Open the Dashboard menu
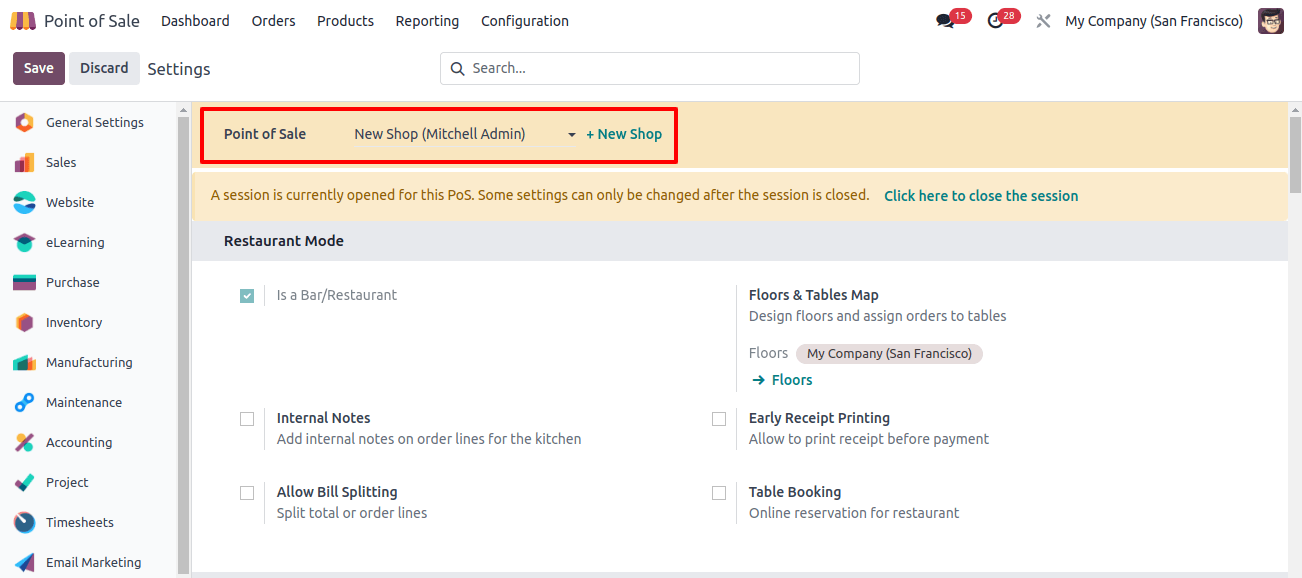The height and width of the screenshot is (578, 1302). tap(195, 21)
